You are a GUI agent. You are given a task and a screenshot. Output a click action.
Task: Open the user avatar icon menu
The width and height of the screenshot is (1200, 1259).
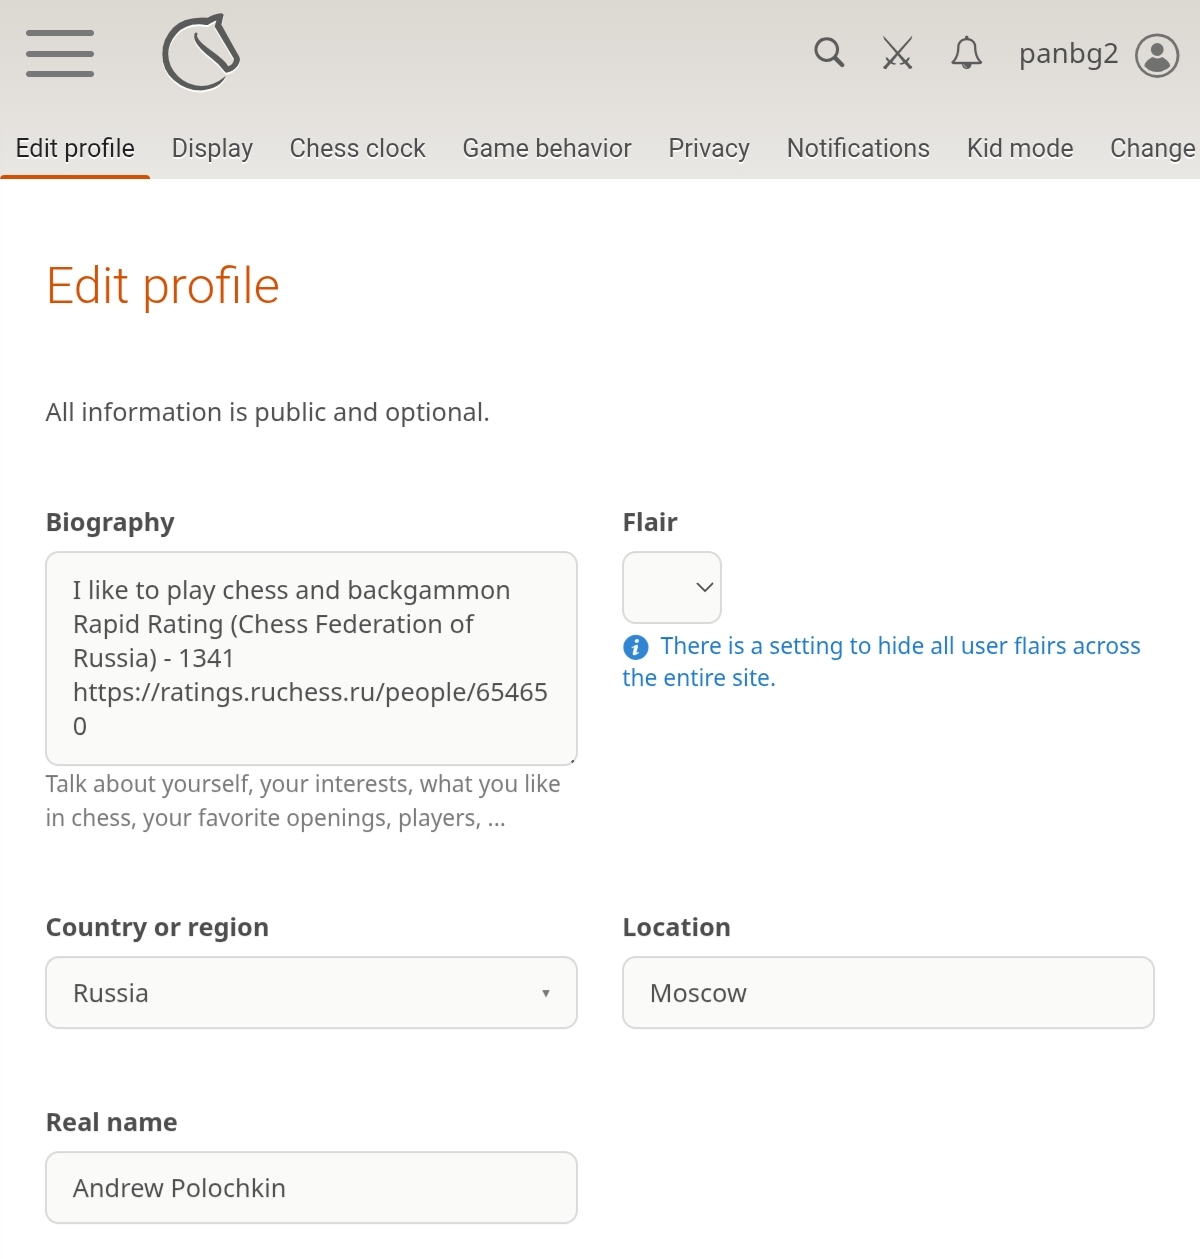pyautogui.click(x=1157, y=55)
